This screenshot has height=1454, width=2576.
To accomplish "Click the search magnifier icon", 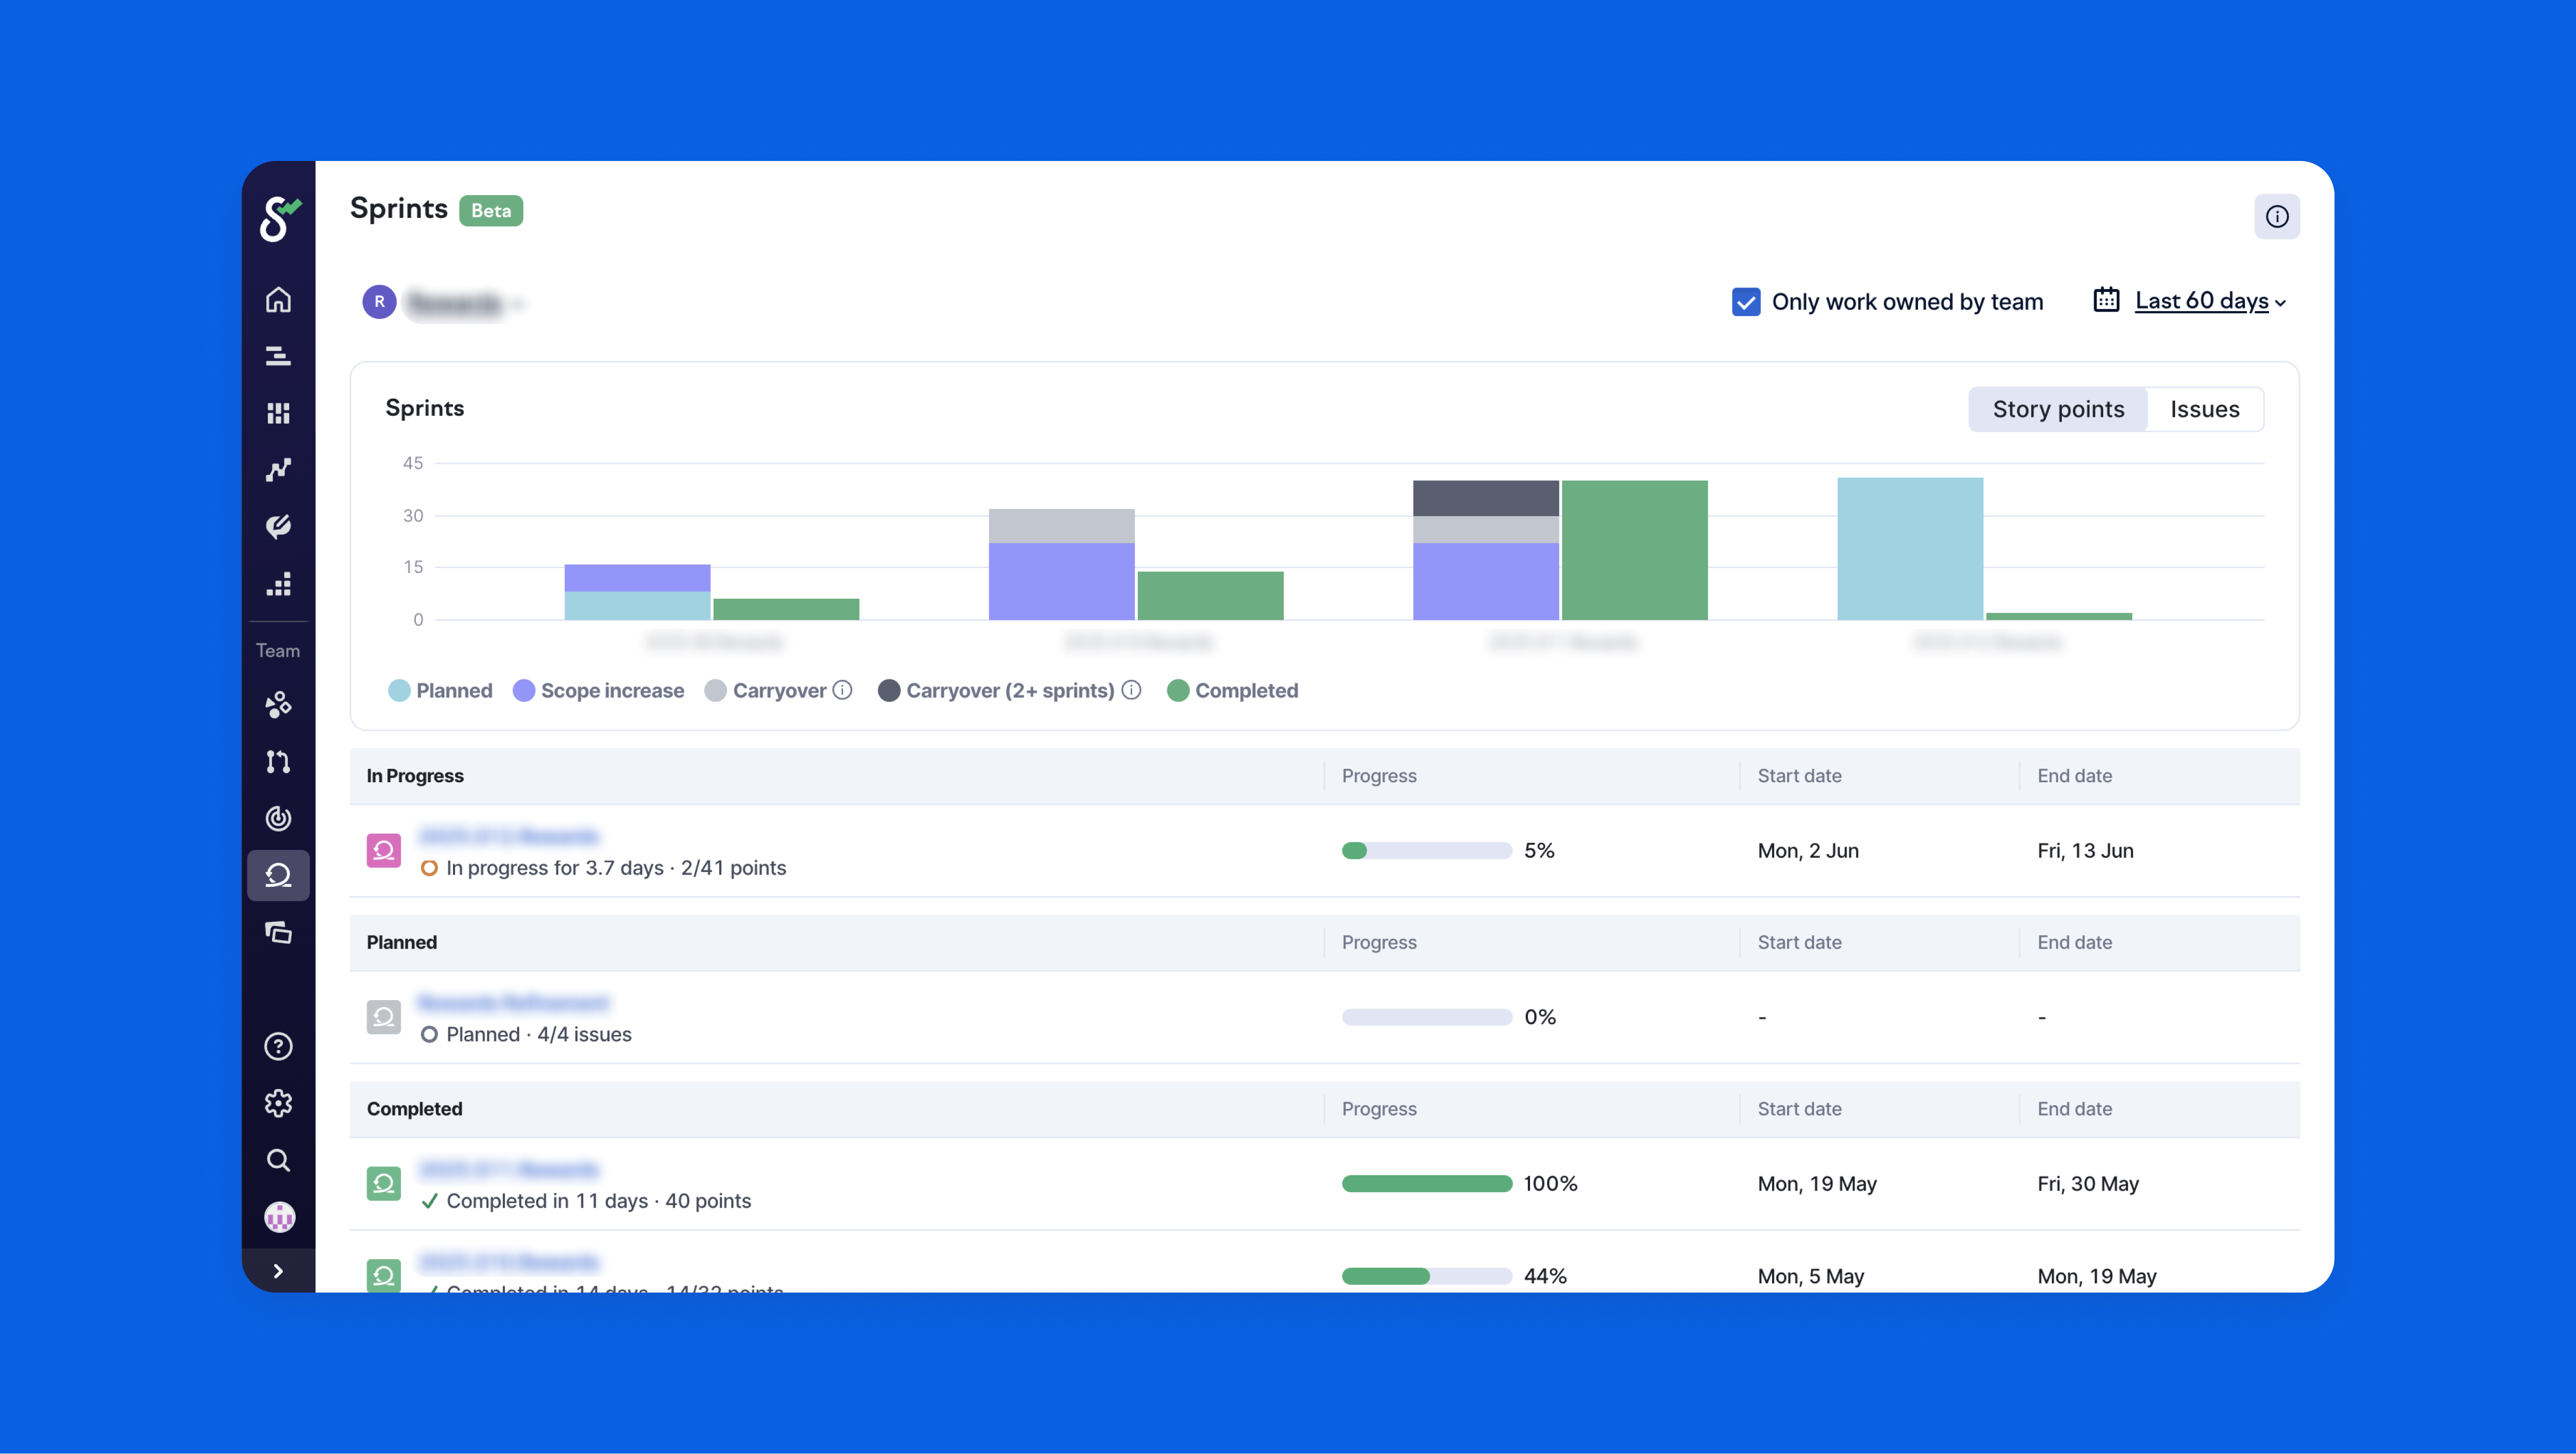I will tap(278, 1160).
